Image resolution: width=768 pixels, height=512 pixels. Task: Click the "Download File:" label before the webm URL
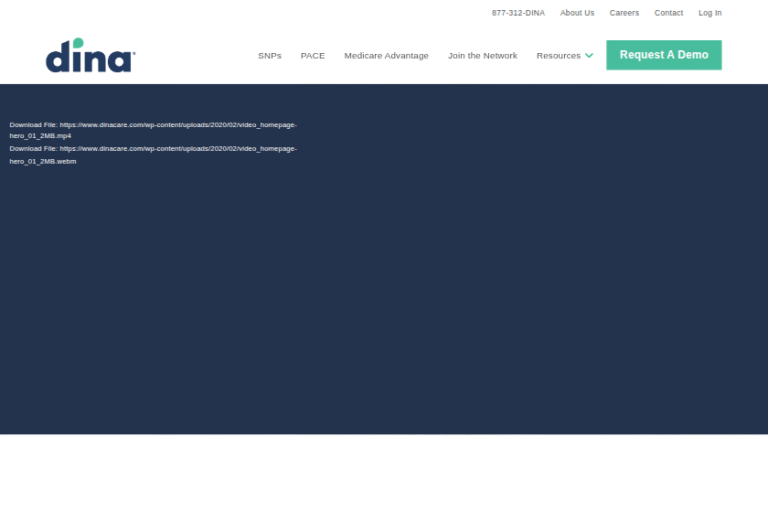[33, 149]
